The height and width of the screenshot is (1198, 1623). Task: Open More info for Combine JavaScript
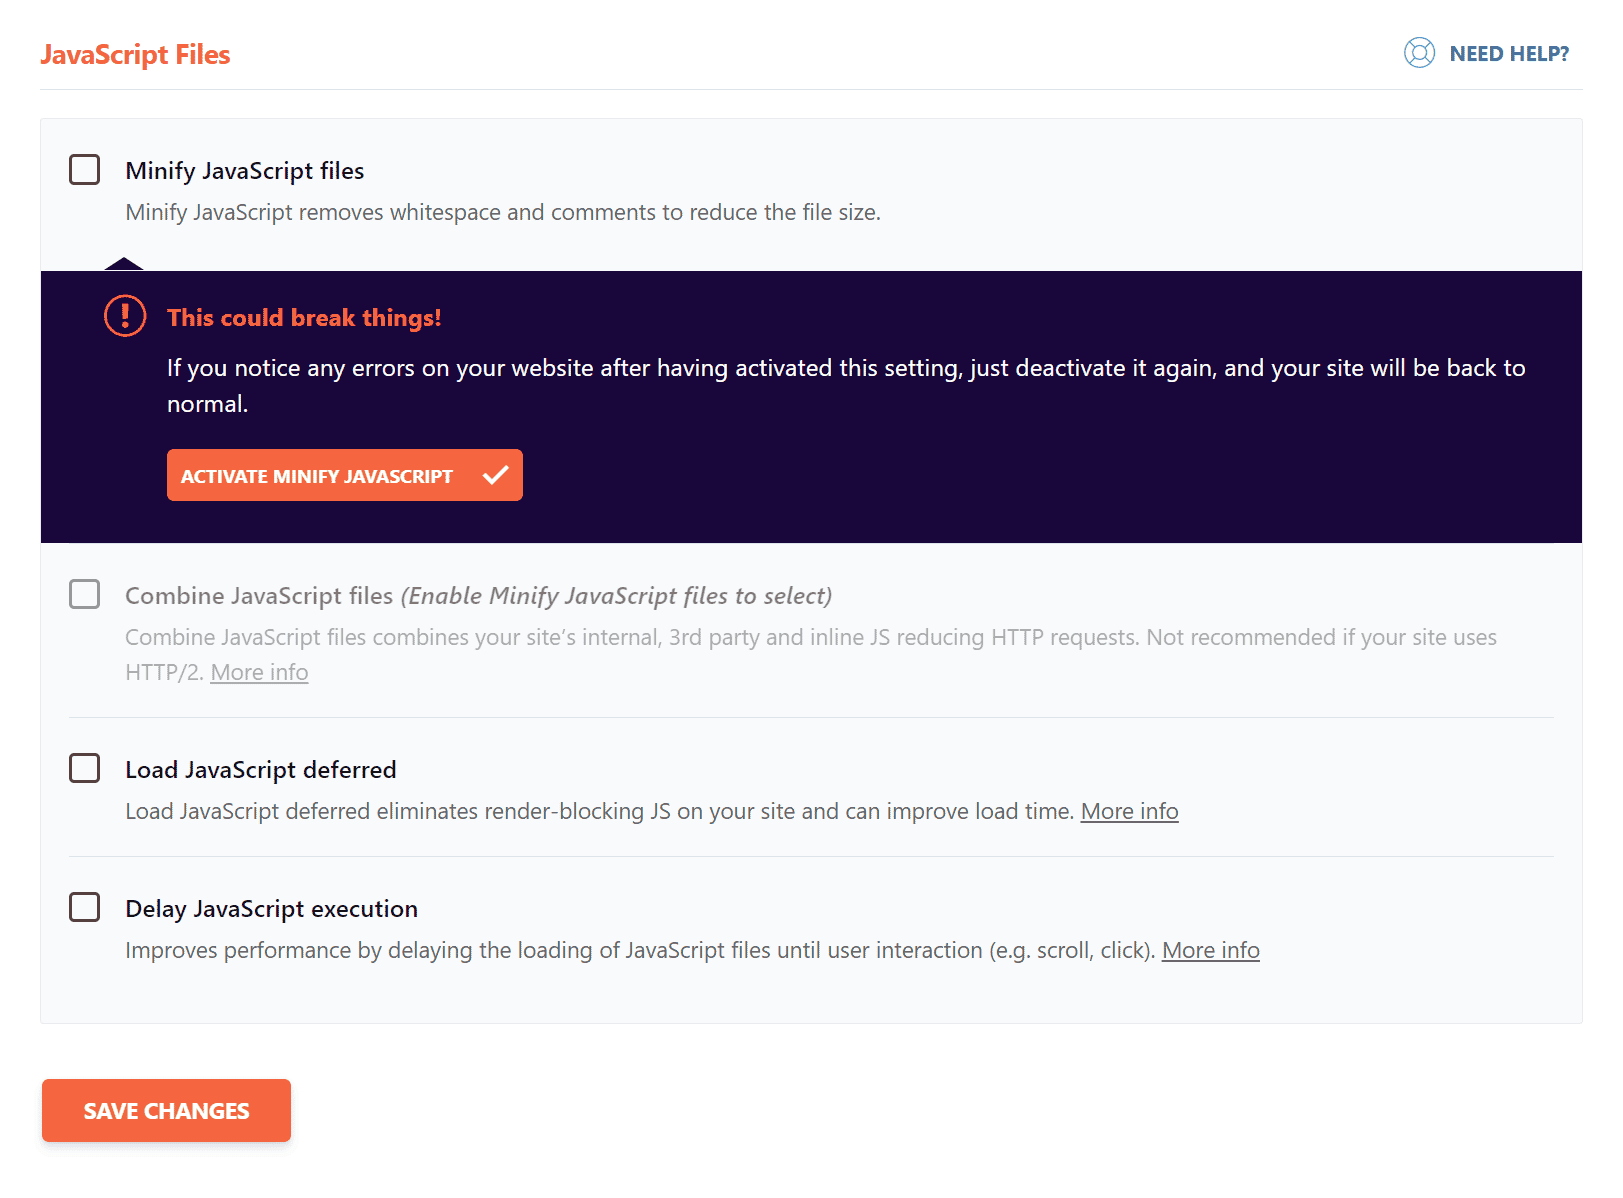259,672
